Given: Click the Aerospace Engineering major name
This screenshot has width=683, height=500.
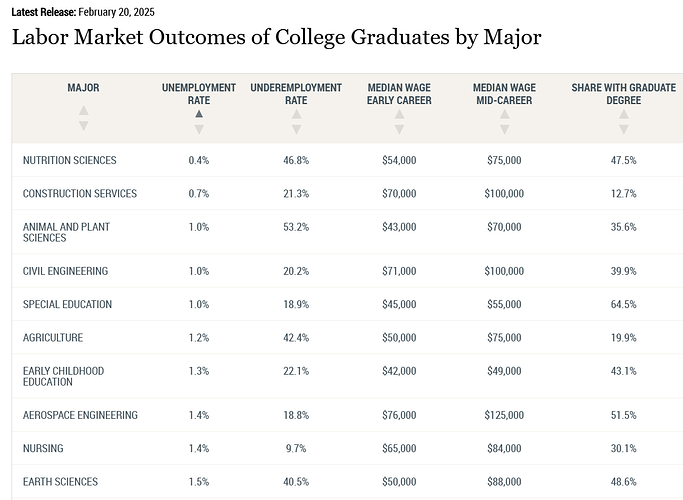Looking at the screenshot, I should [80, 415].
